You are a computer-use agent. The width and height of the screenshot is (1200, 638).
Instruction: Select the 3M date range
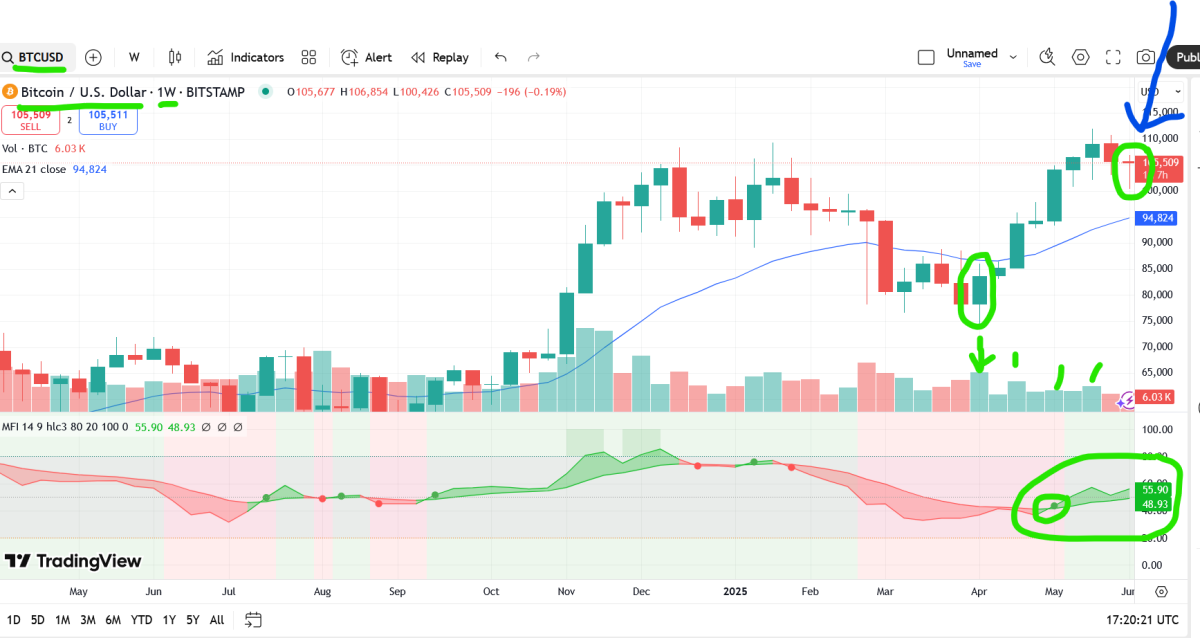click(87, 620)
